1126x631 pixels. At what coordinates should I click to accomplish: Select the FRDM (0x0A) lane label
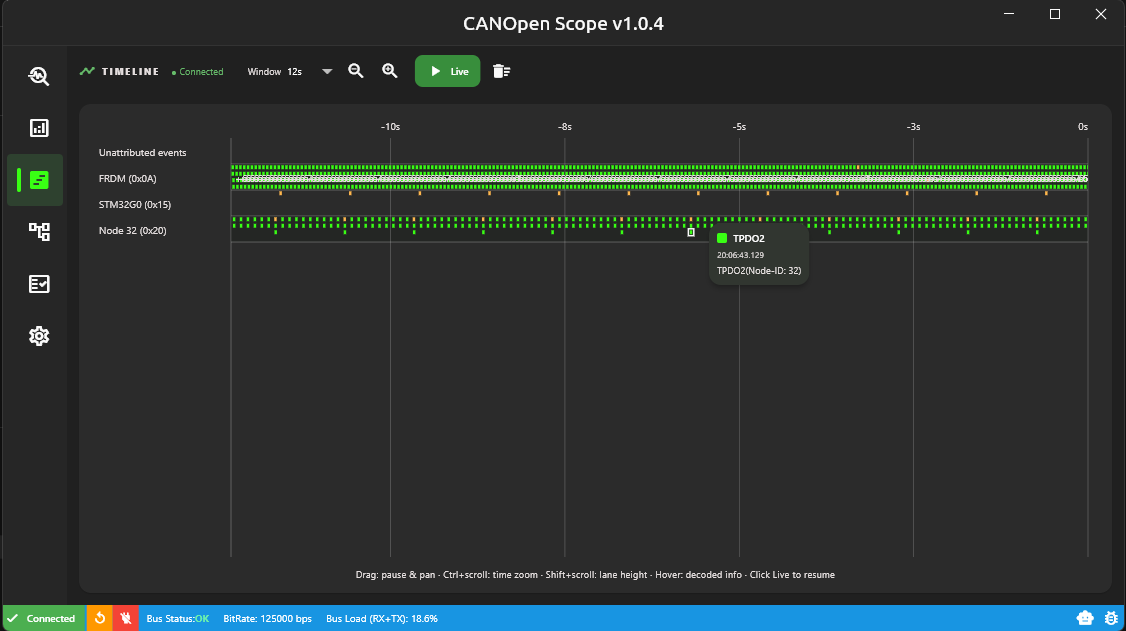click(127, 179)
